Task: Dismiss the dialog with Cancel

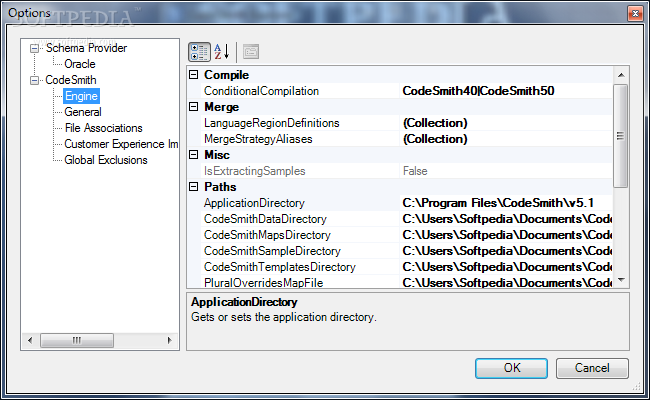Action: [592, 368]
